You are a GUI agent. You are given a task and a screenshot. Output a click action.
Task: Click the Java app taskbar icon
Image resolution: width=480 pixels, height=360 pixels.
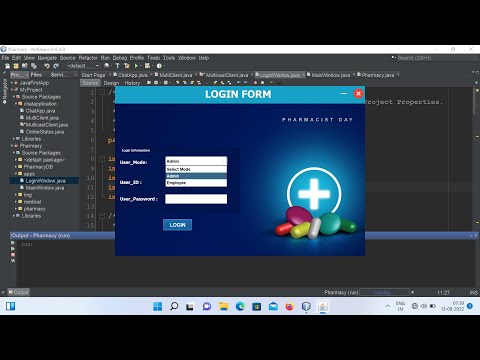tap(323, 306)
